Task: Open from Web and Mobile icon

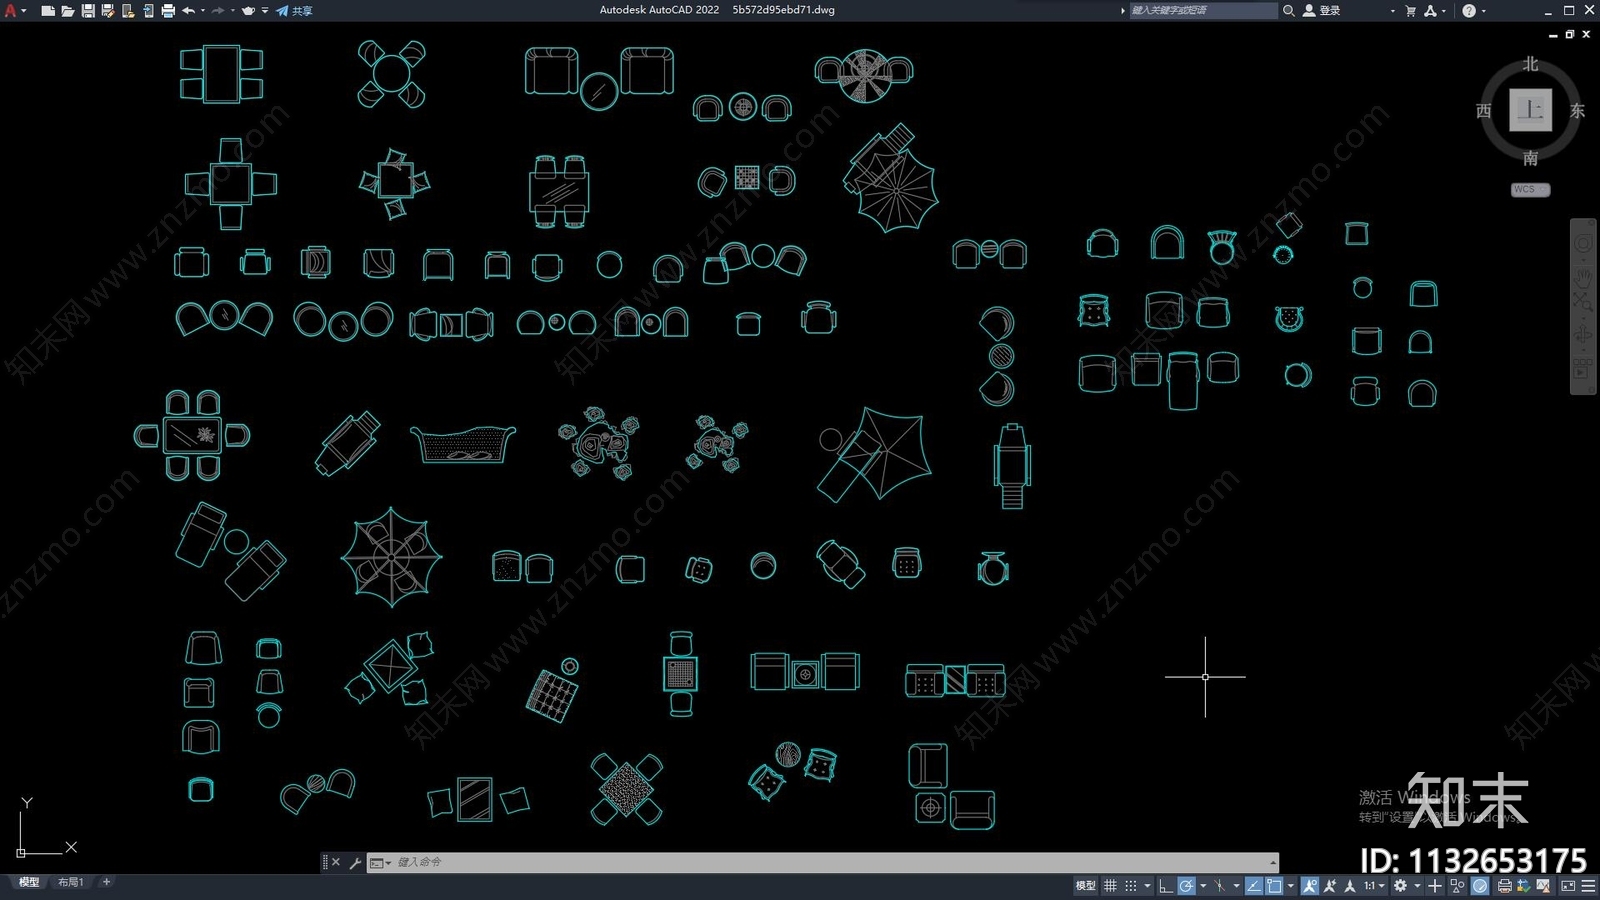Action: 128,11
